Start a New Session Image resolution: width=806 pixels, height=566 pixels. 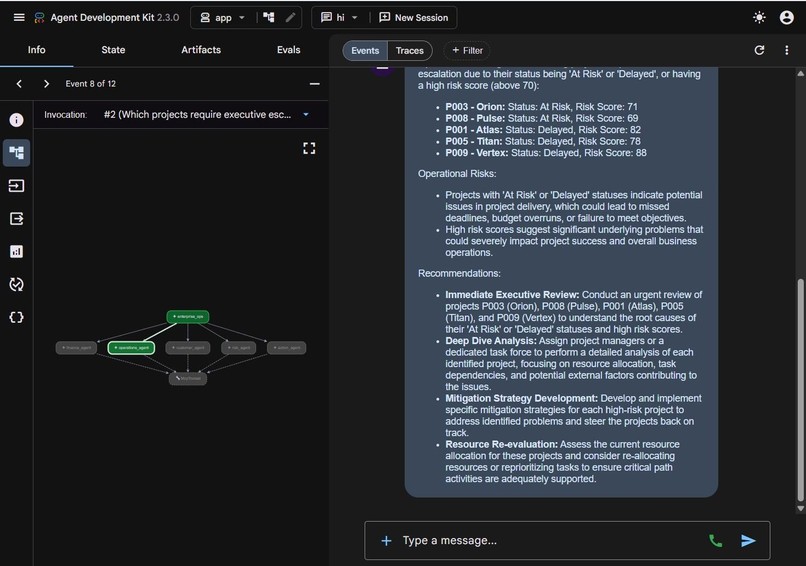coord(413,17)
